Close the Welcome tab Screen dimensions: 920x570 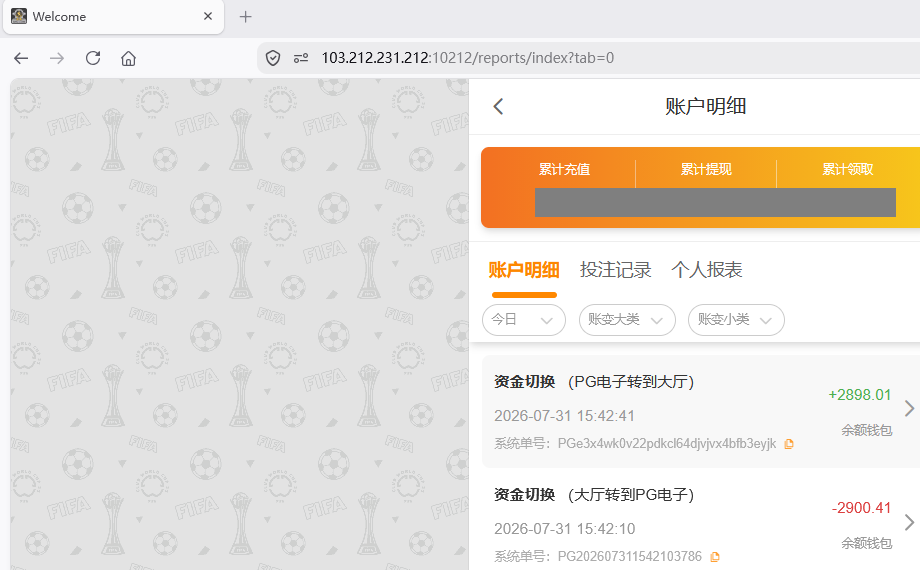coord(208,16)
